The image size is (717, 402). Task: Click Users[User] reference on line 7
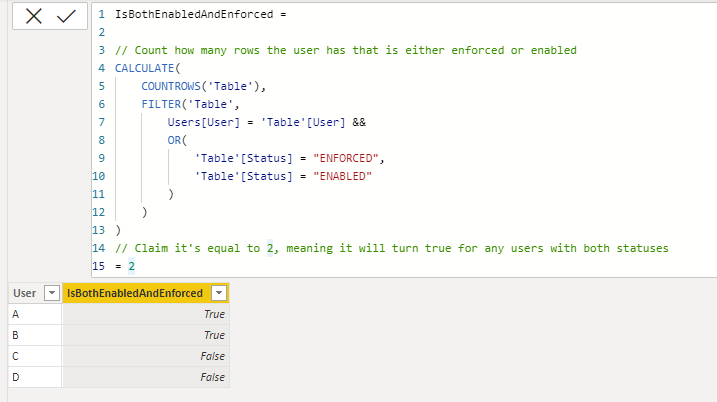[203, 122]
